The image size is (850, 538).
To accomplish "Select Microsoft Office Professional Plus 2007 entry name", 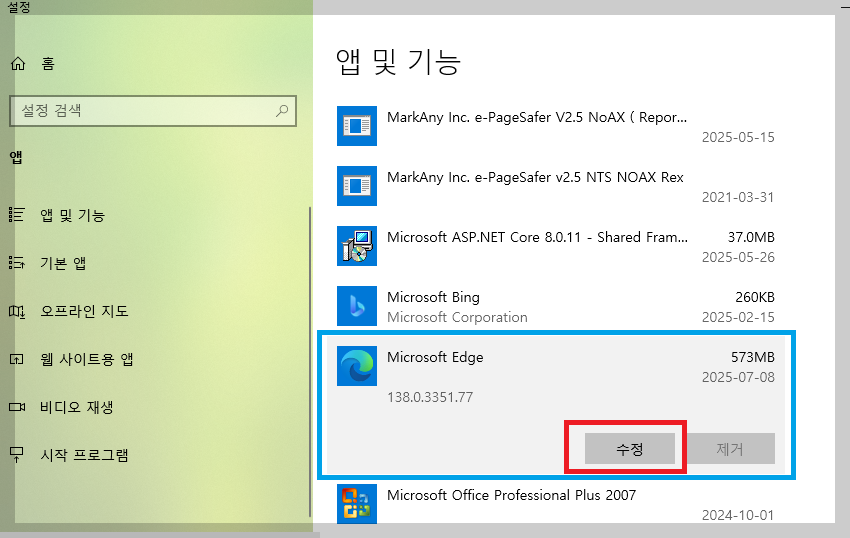I will pyautogui.click(x=511, y=495).
